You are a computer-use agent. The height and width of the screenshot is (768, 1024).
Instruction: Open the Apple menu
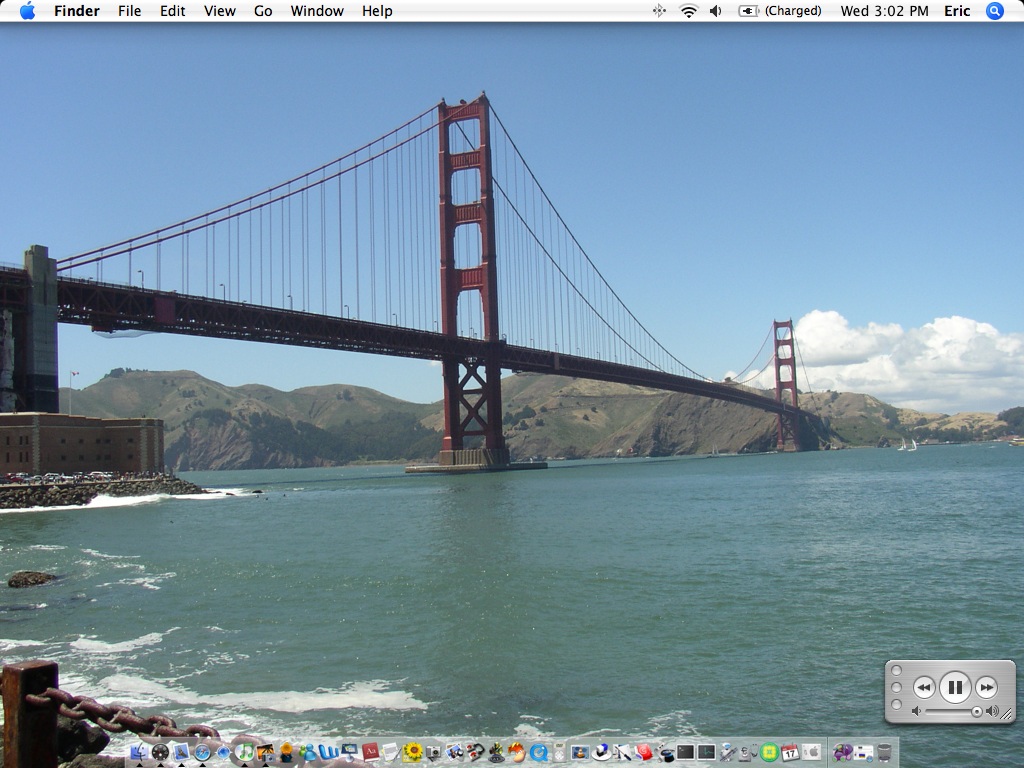27,10
